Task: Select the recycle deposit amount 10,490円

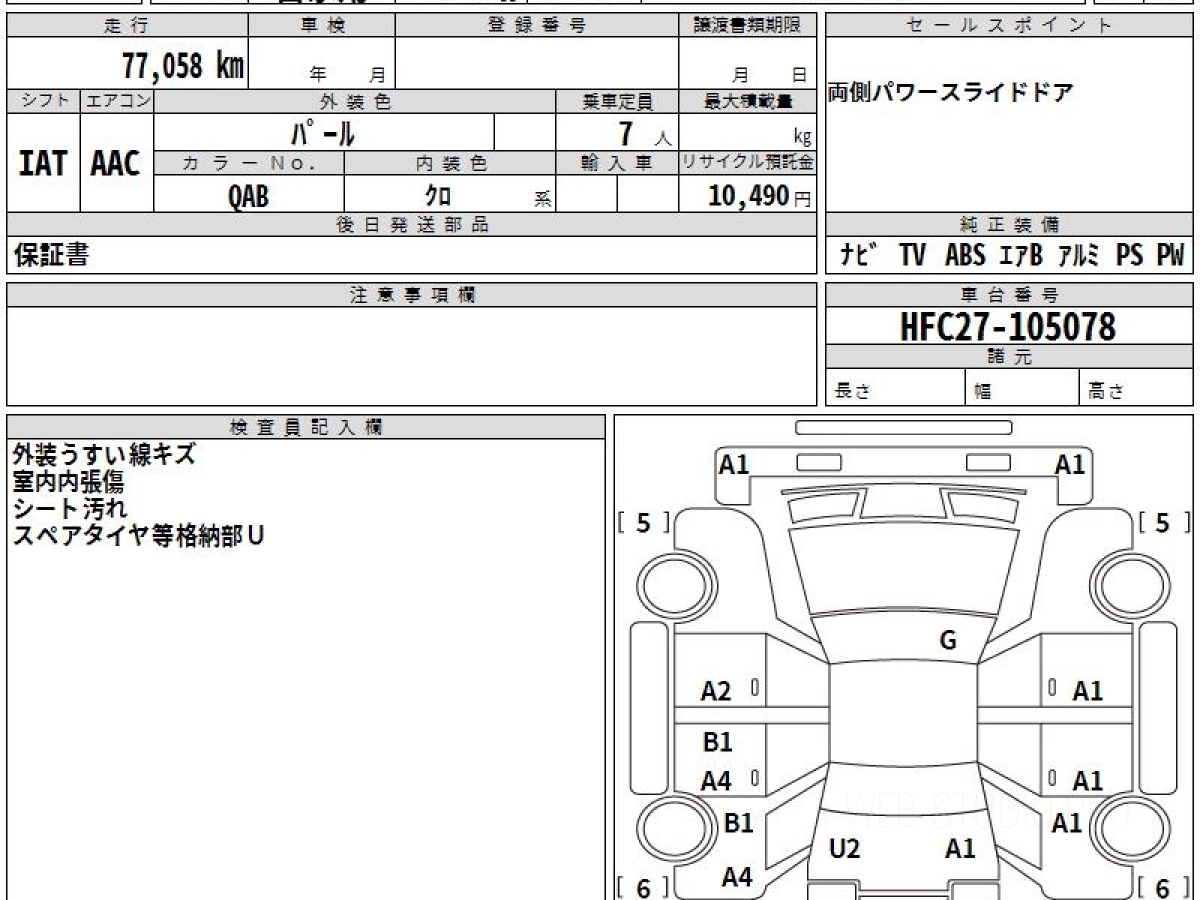Action: (760, 196)
